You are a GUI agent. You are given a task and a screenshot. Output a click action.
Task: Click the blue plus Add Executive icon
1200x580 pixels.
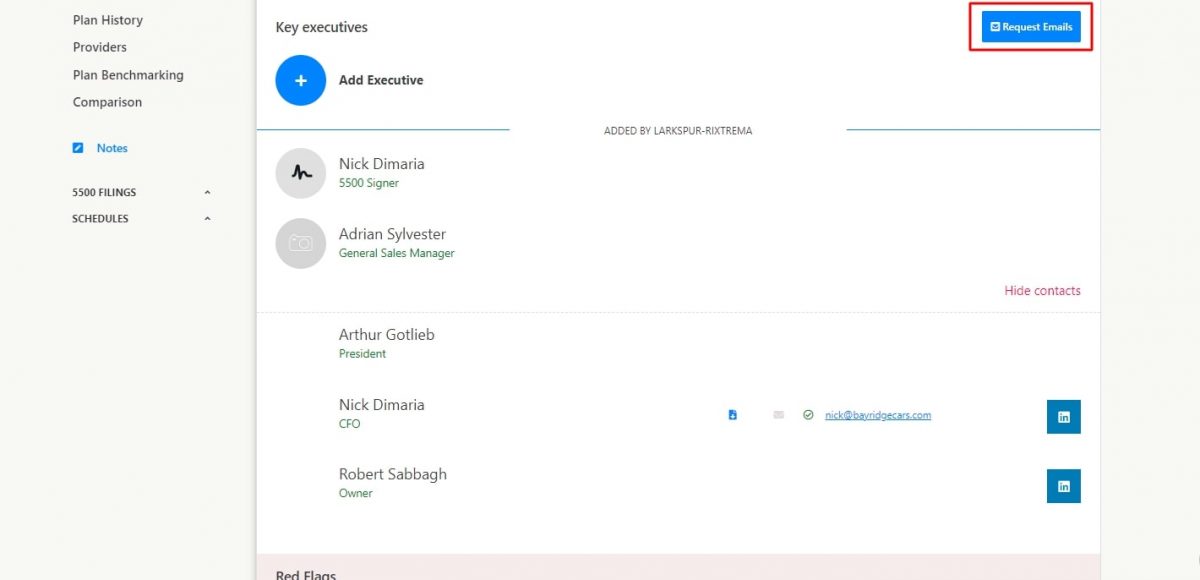tap(300, 80)
